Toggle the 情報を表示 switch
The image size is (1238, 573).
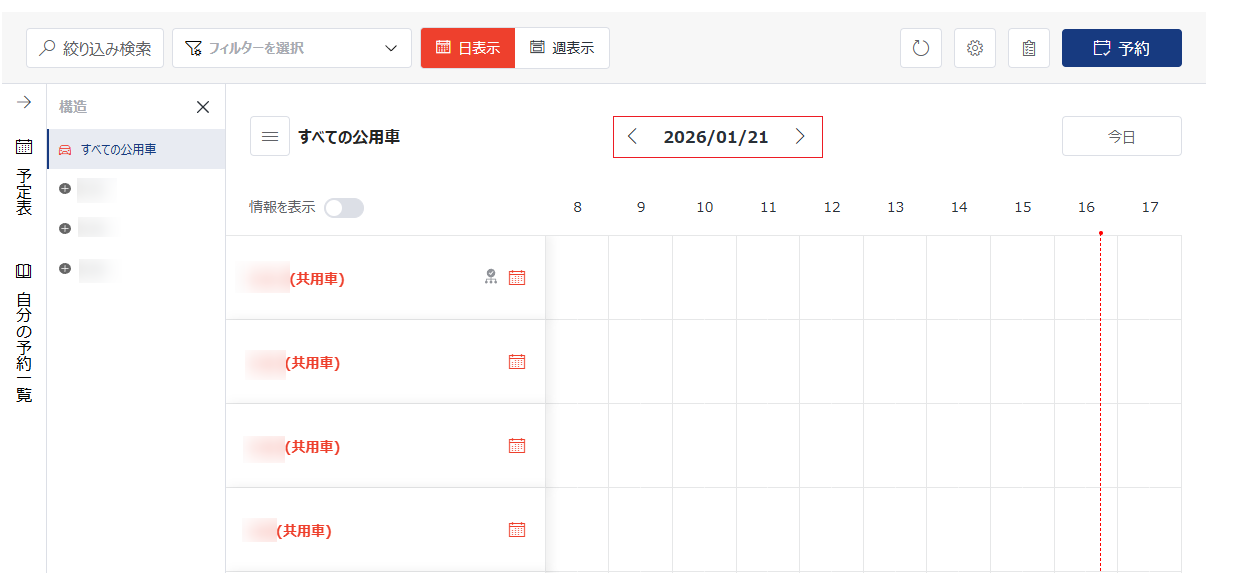point(344,208)
